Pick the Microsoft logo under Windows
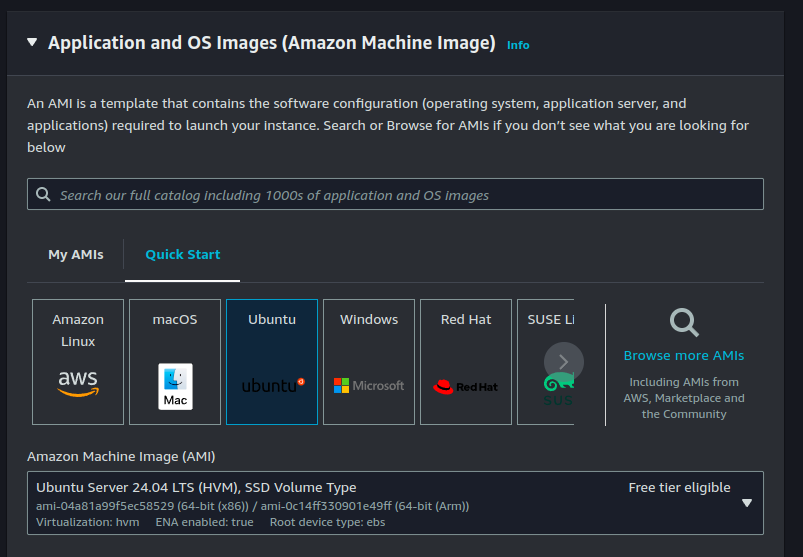803x557 pixels. tap(369, 386)
